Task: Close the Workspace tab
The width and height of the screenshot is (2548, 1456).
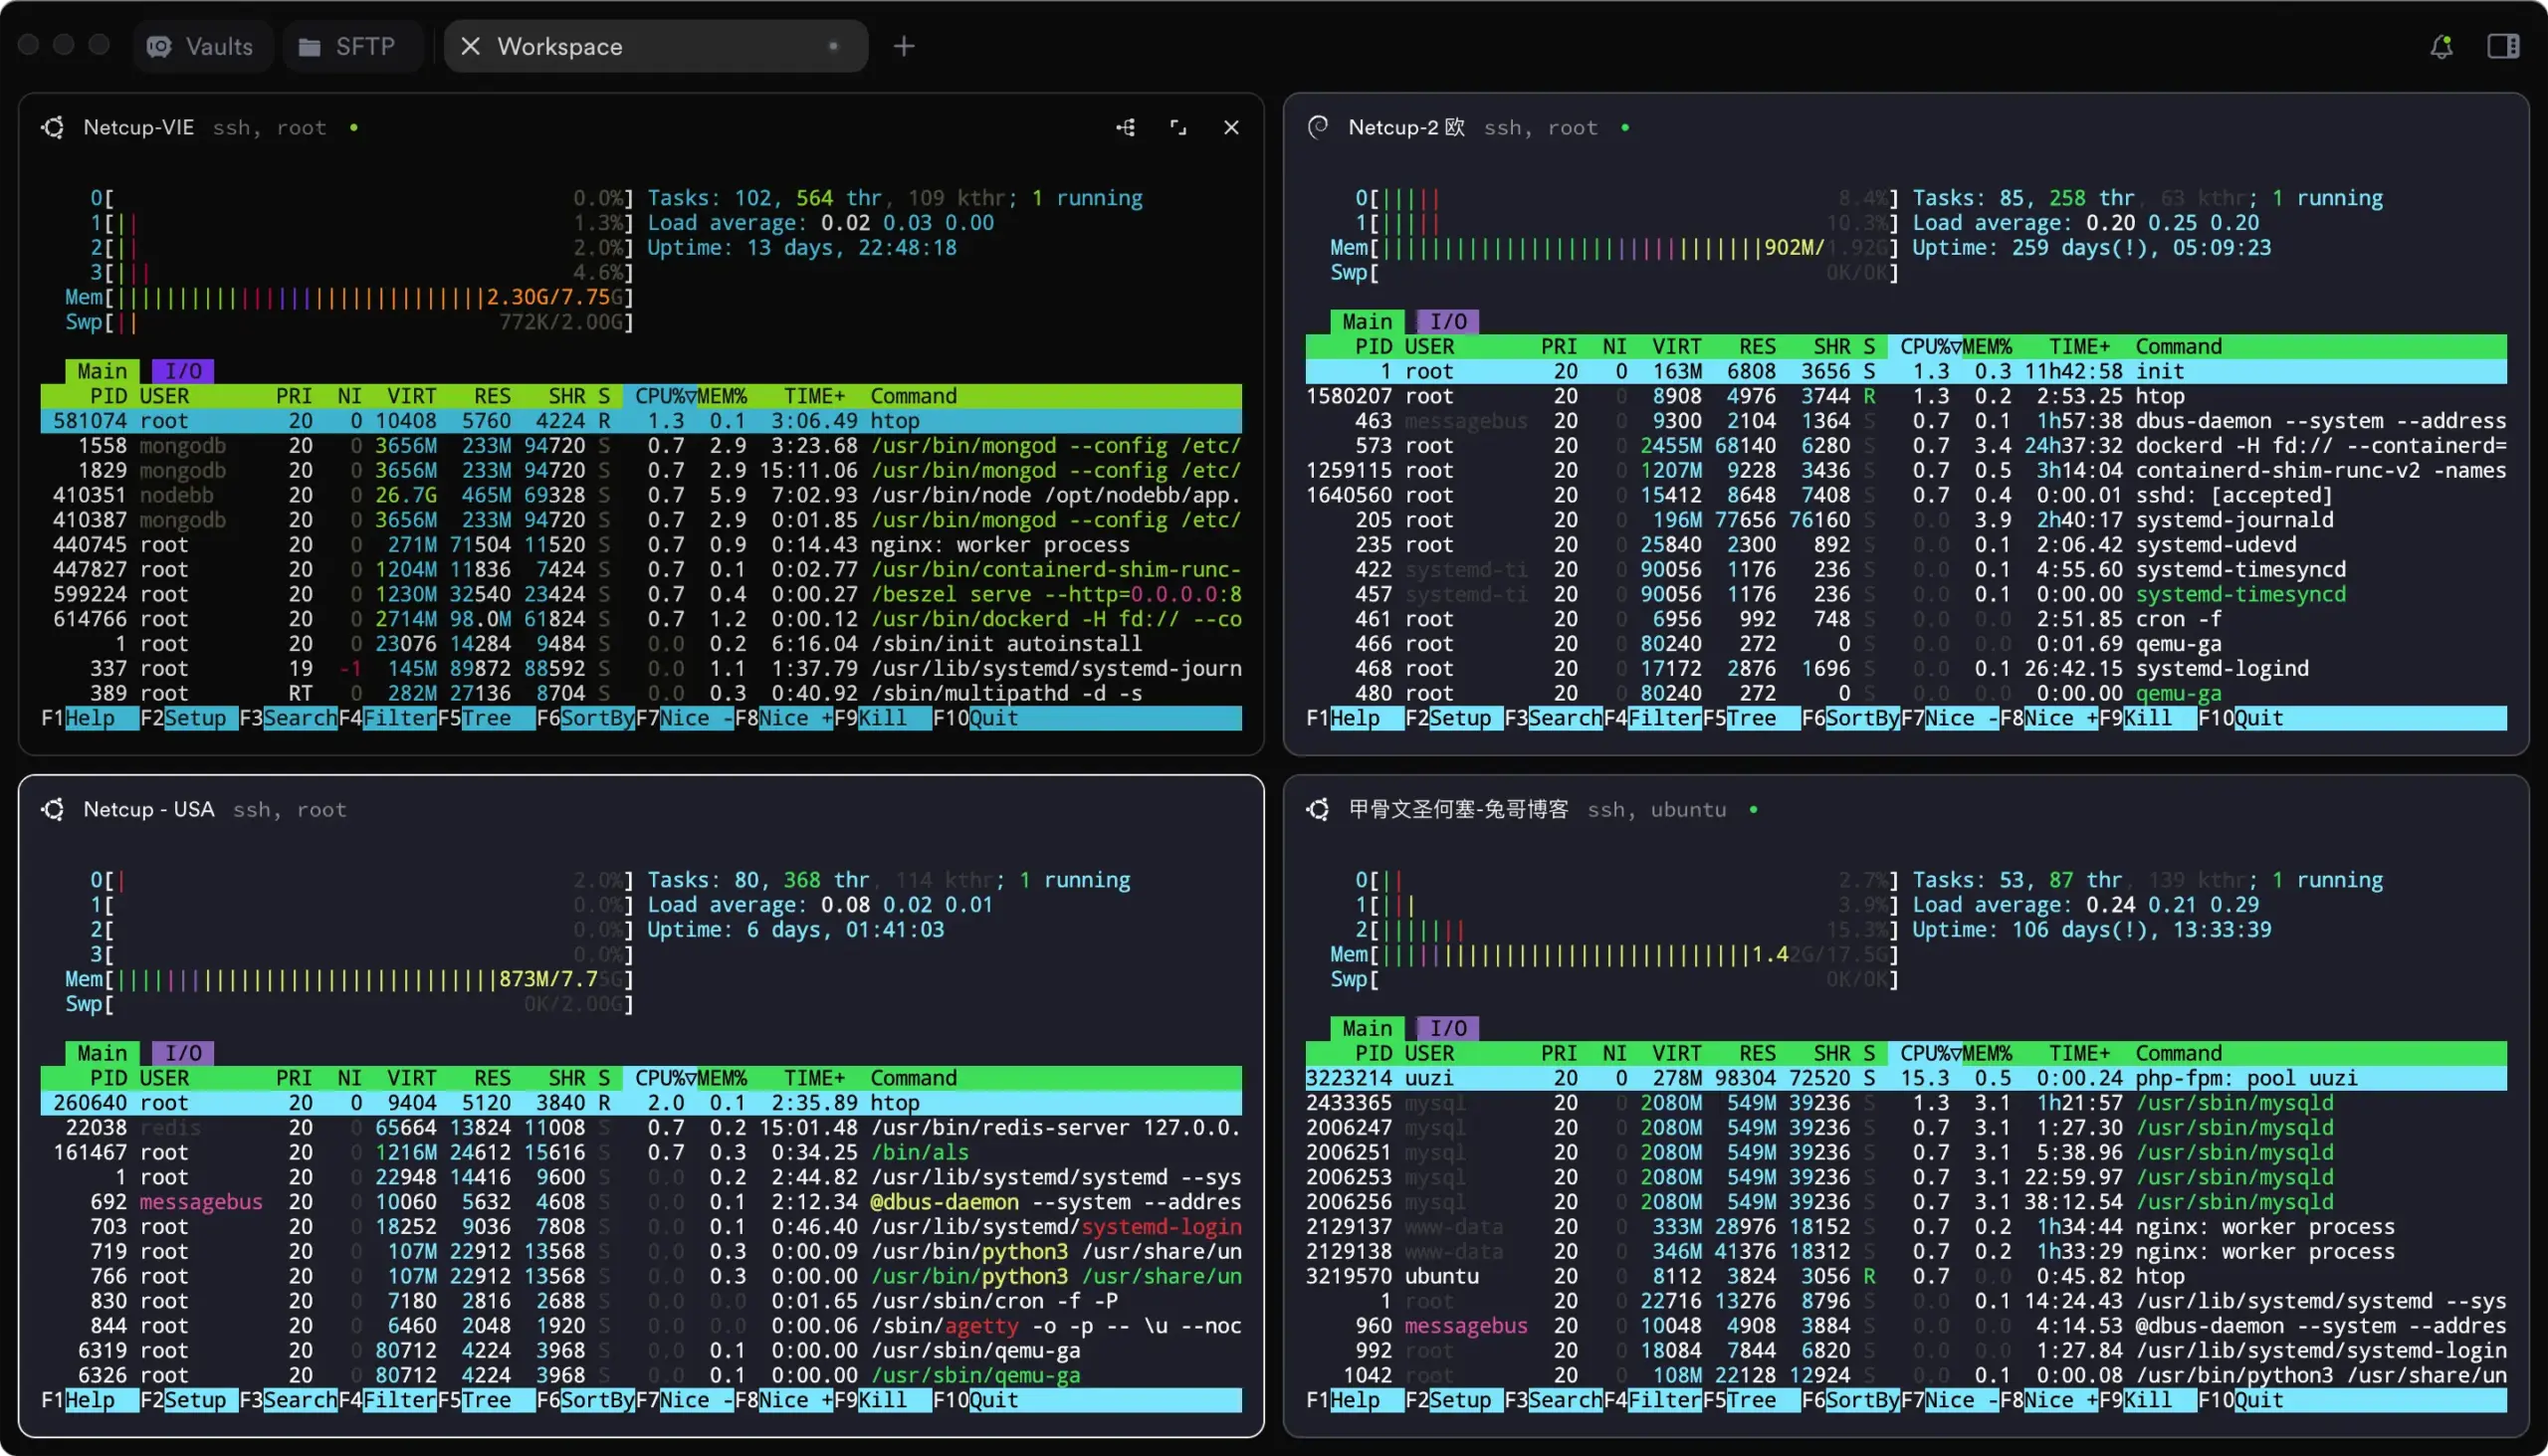Action: tap(470, 47)
